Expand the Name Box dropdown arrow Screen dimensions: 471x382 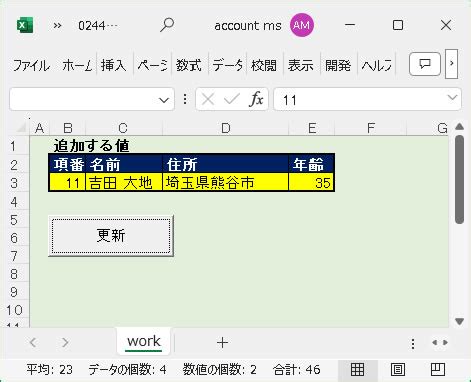click(x=164, y=100)
